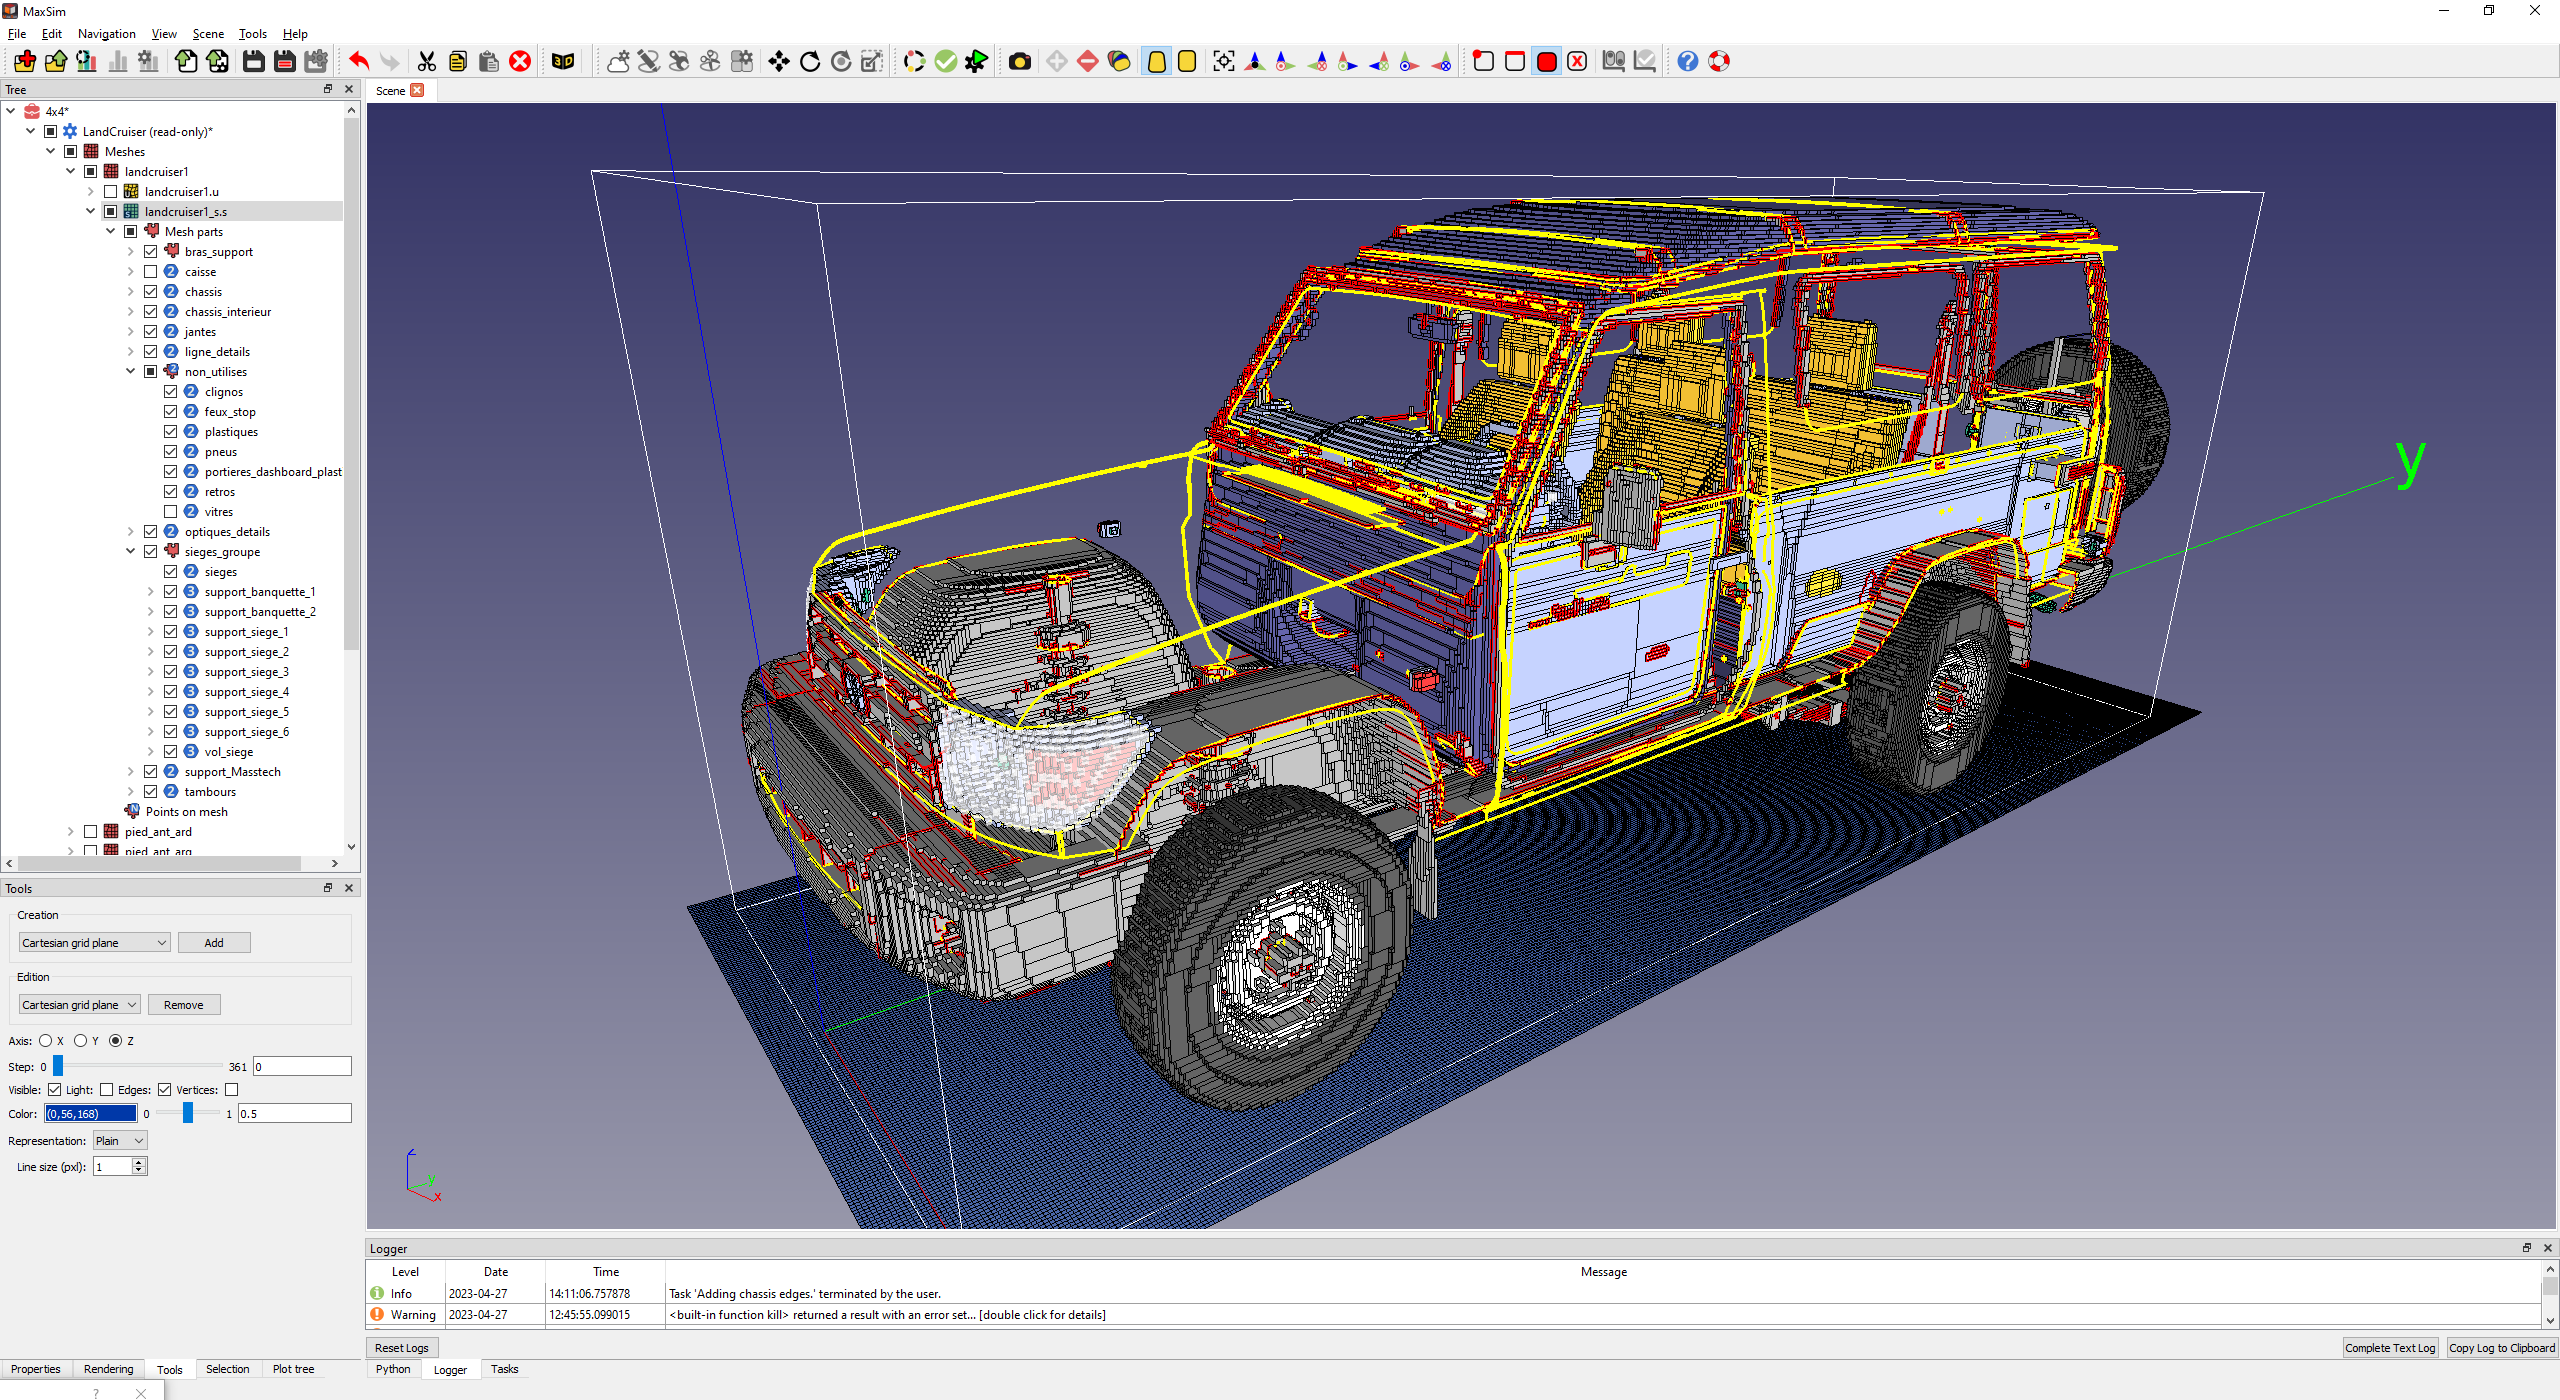The width and height of the screenshot is (2560, 1400).
Task: Click the red undo arrow
Action: pyautogui.click(x=359, y=62)
